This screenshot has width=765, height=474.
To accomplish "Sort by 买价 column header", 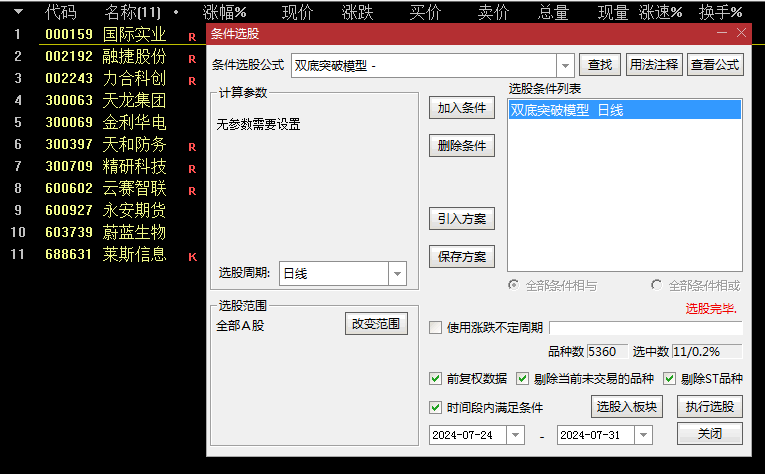I will (425, 12).
